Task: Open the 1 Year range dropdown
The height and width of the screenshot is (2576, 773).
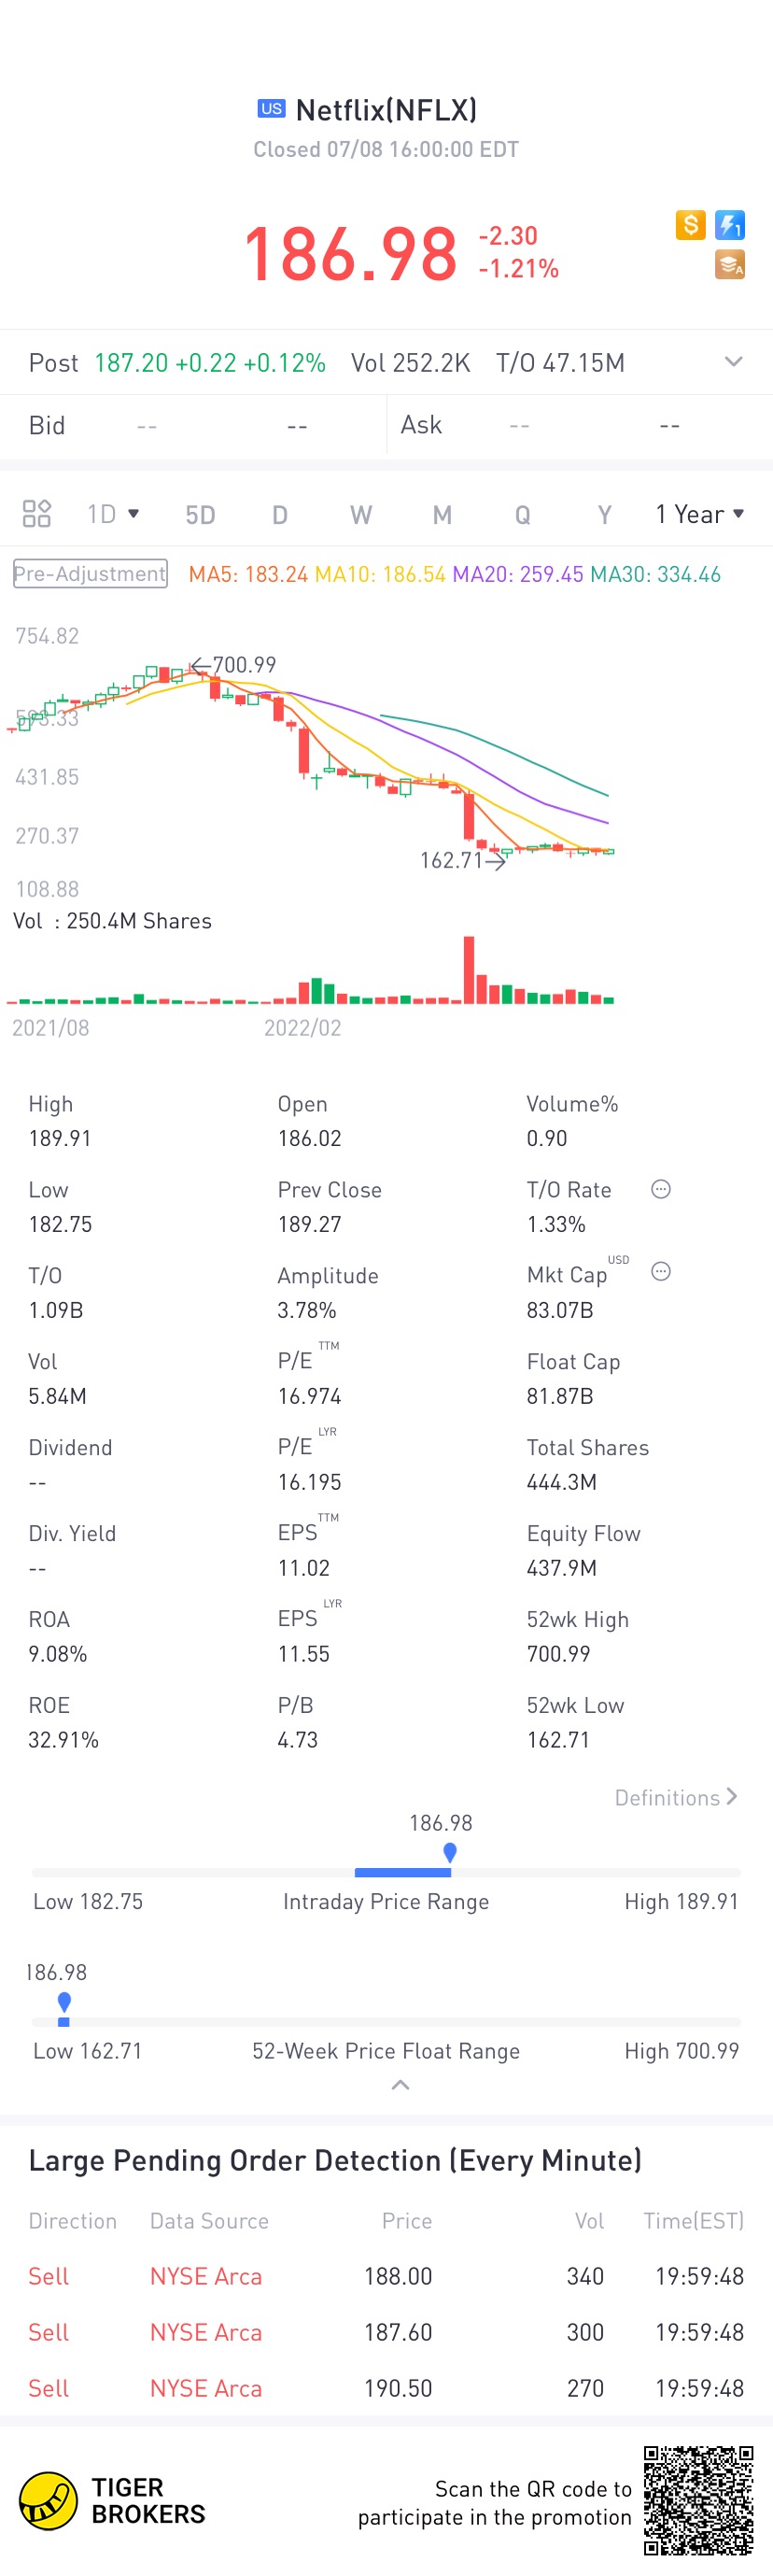Action: [x=700, y=514]
